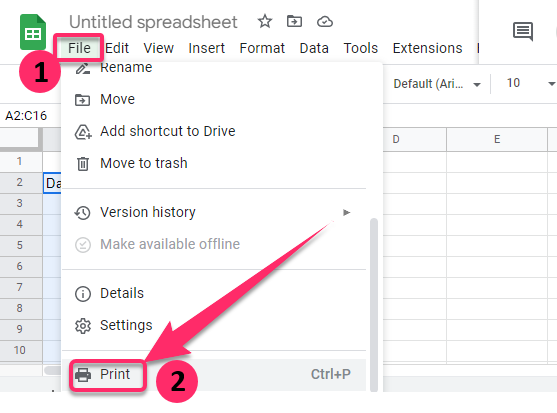Click the Settings gear icon
The height and width of the screenshot is (413, 557).
[x=83, y=326]
